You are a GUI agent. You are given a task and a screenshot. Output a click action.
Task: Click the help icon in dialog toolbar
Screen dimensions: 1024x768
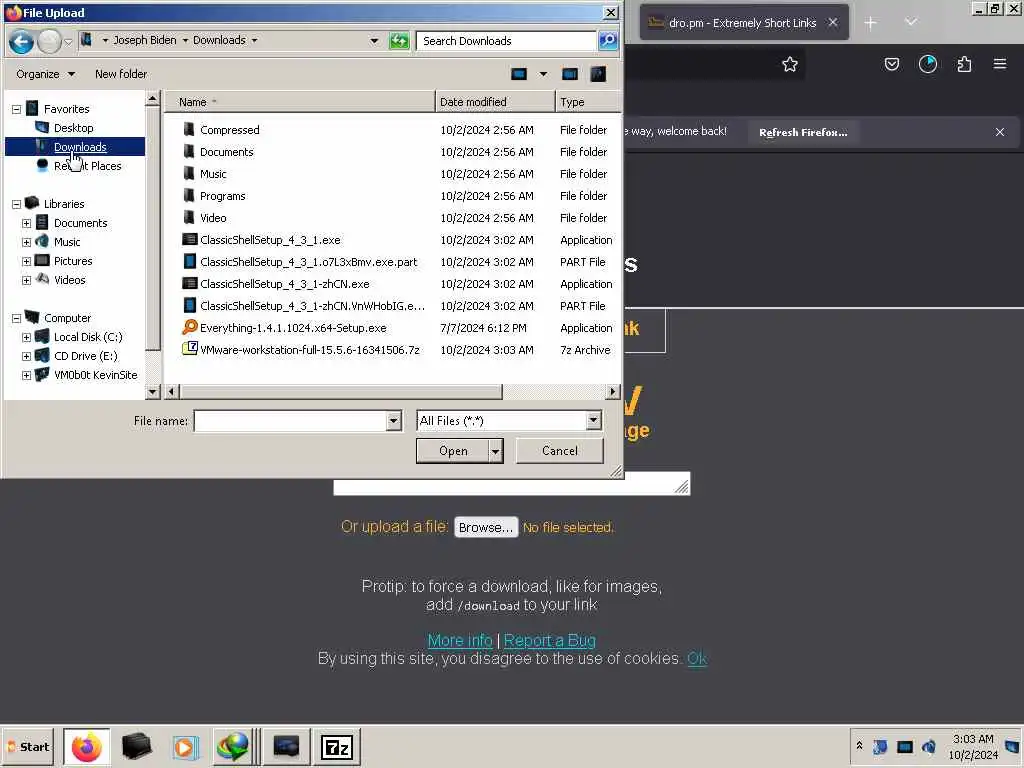598,74
